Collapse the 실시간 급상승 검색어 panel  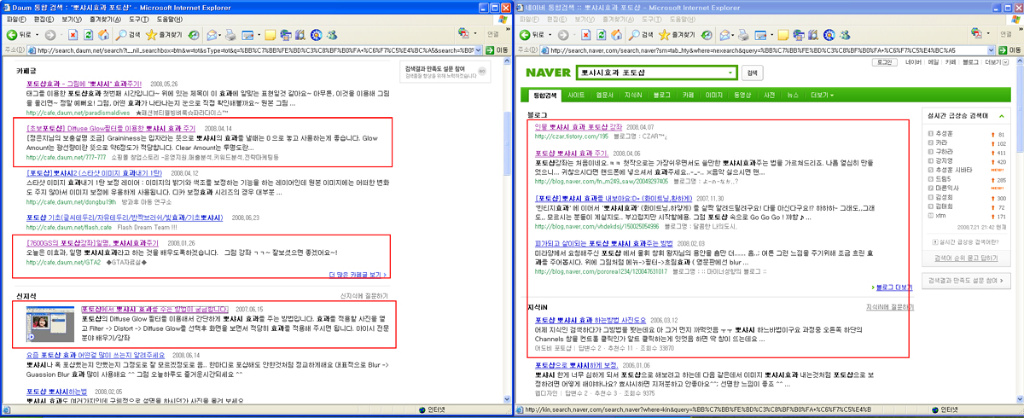(x=1001, y=116)
